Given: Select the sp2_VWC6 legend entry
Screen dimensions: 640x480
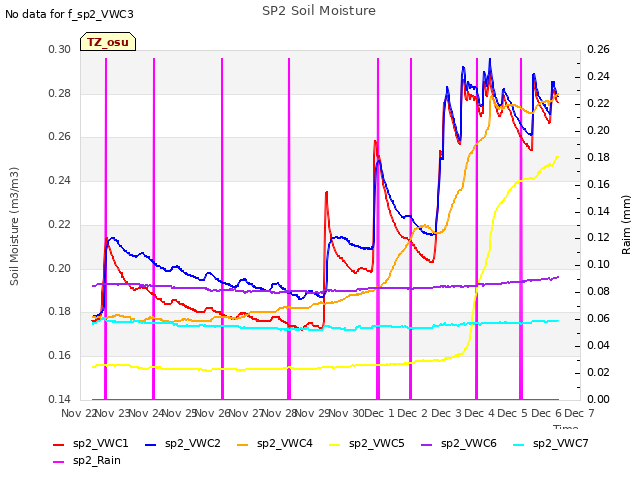Looking at the screenshot, I should pyautogui.click(x=459, y=444).
